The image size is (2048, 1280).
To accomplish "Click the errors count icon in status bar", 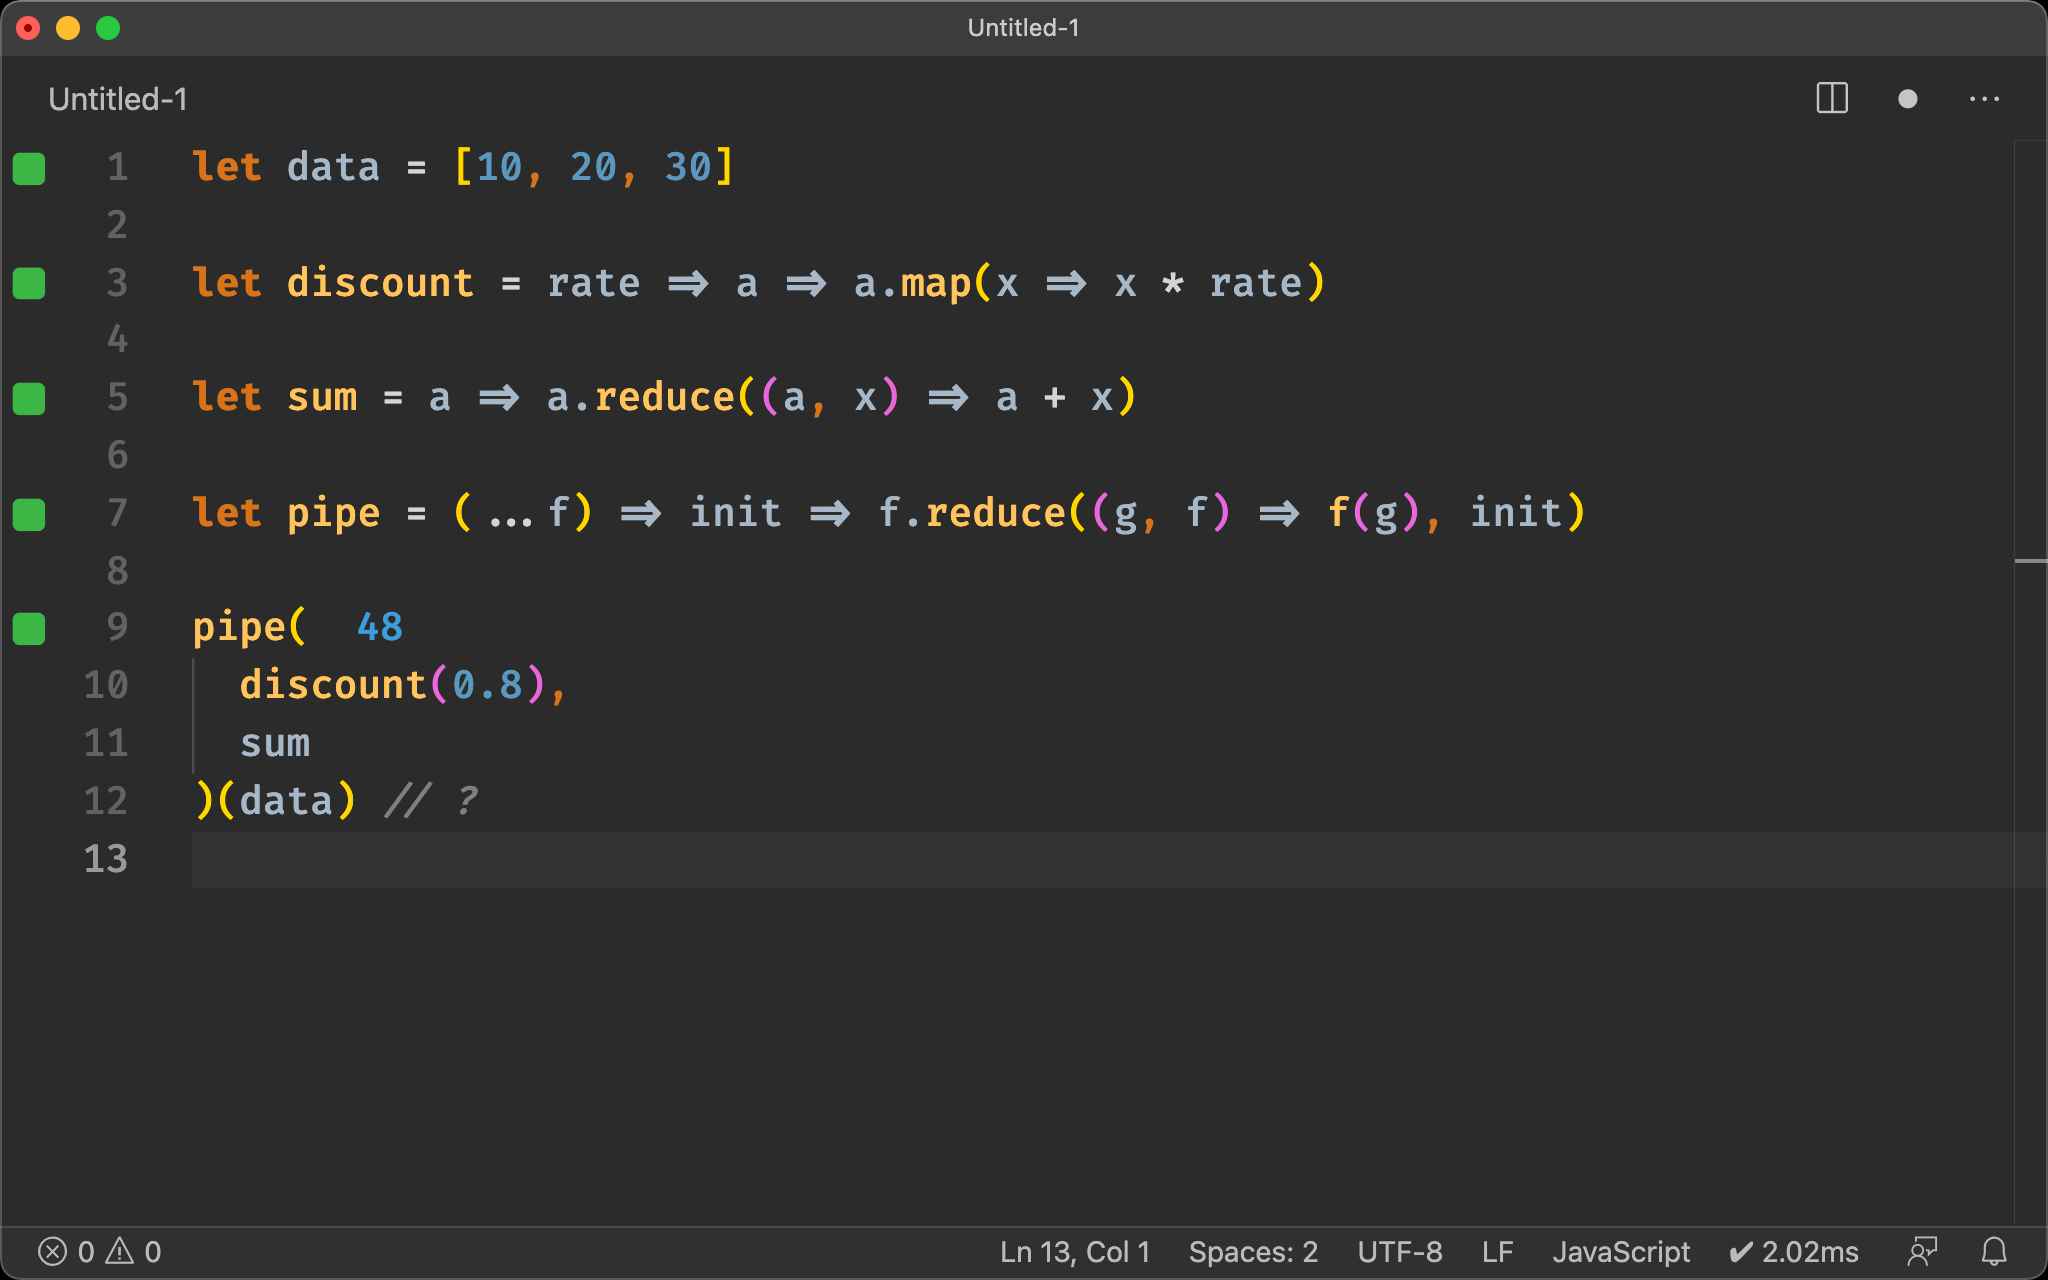I will pyautogui.click(x=52, y=1251).
